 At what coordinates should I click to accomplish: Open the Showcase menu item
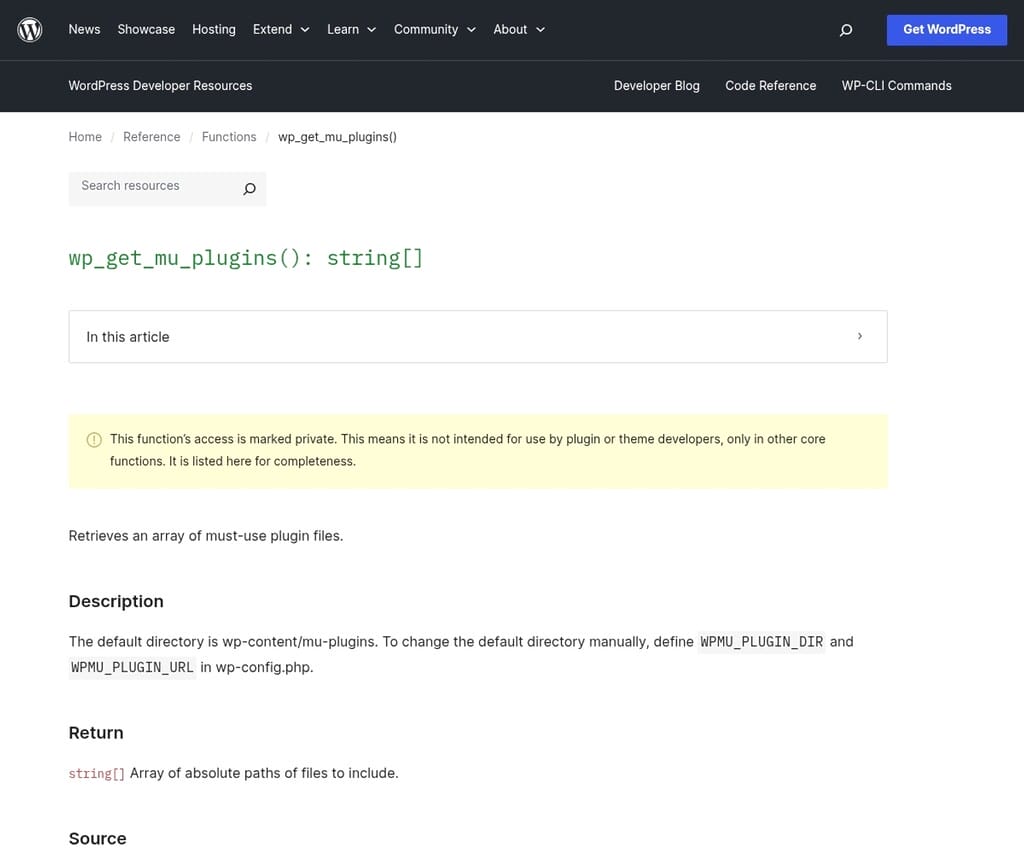coord(145,29)
